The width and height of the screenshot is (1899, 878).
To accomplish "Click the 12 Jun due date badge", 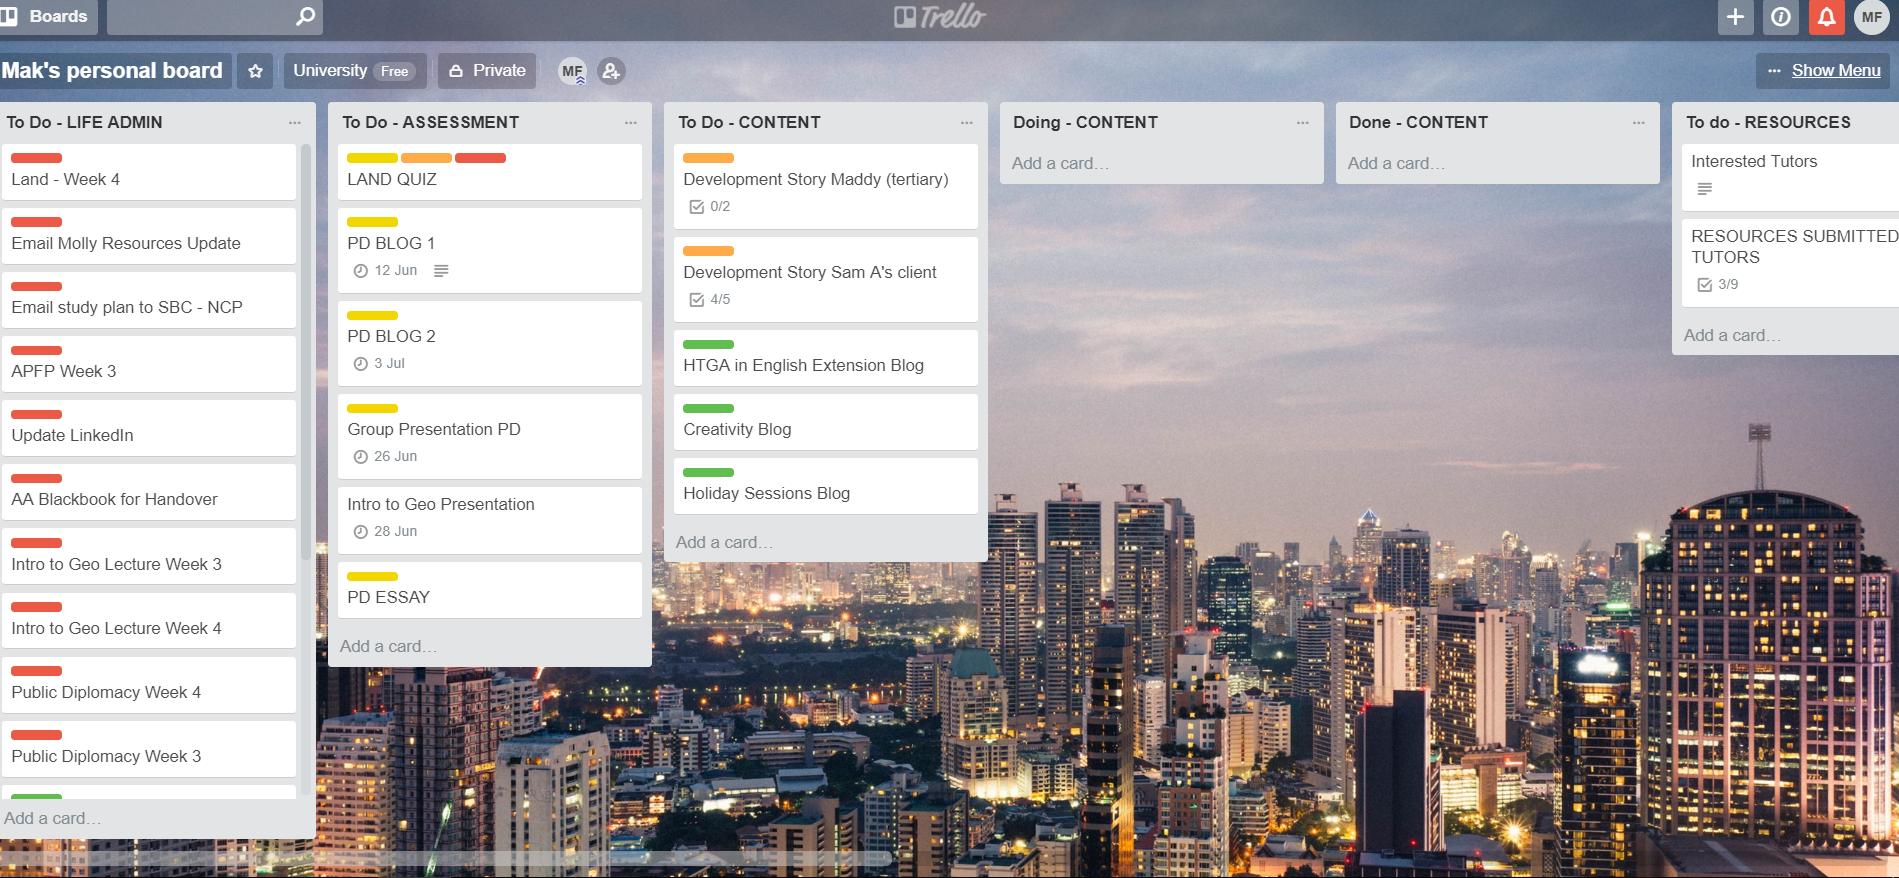I will pos(385,271).
